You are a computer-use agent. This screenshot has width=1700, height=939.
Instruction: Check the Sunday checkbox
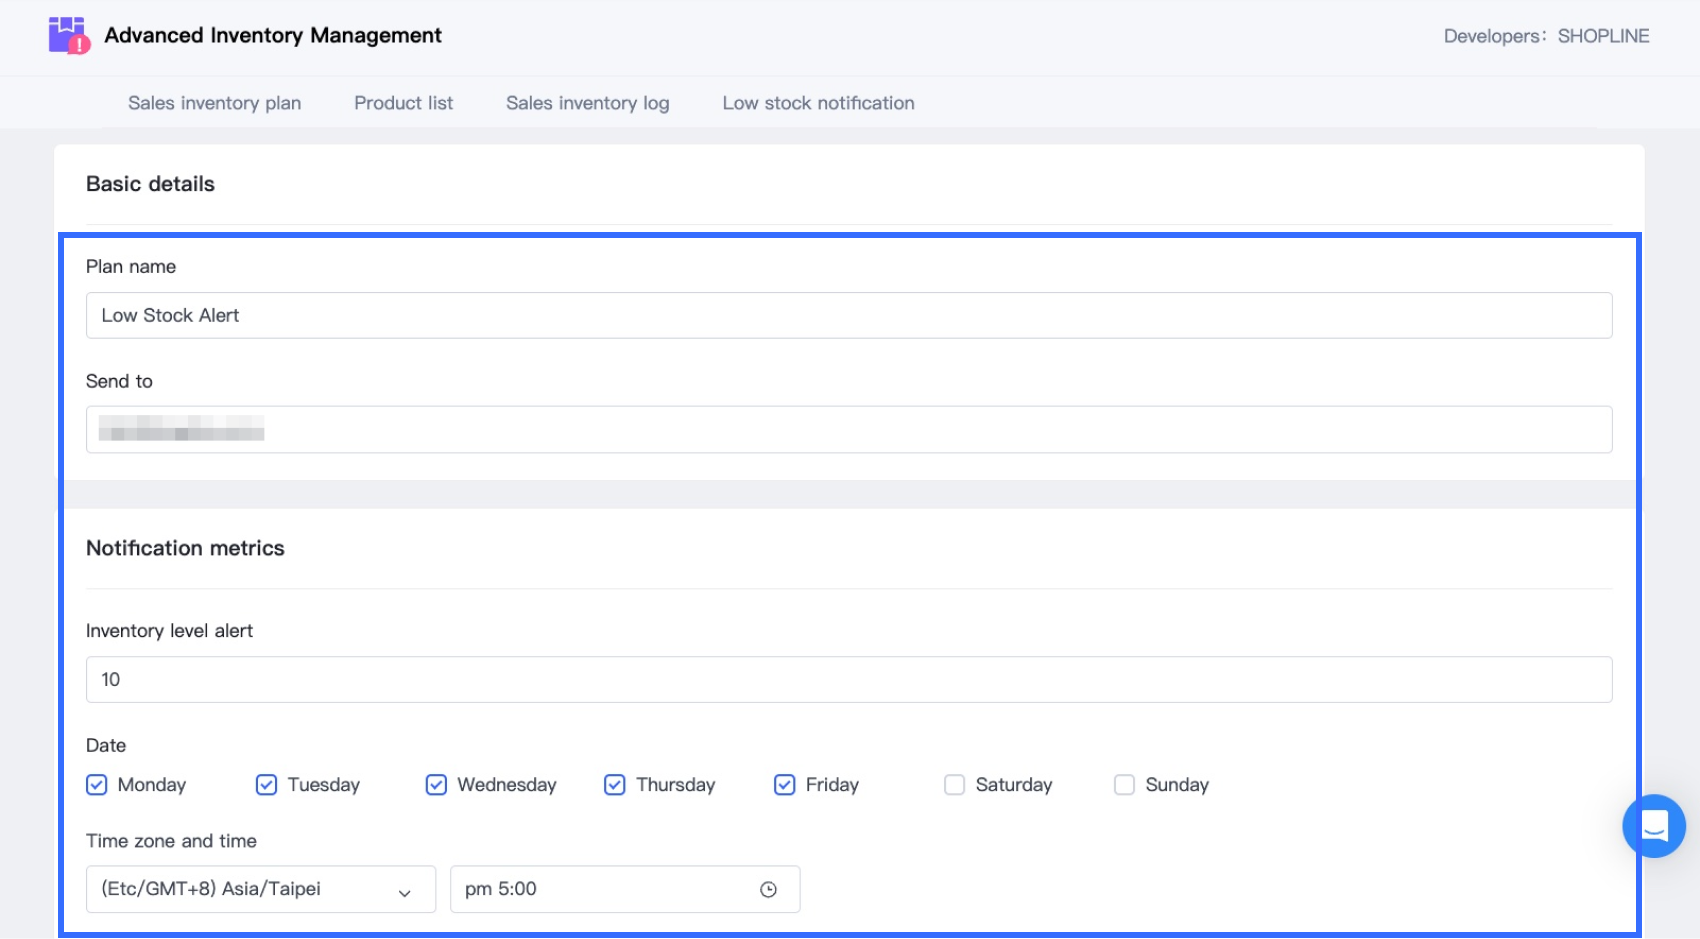click(1125, 785)
